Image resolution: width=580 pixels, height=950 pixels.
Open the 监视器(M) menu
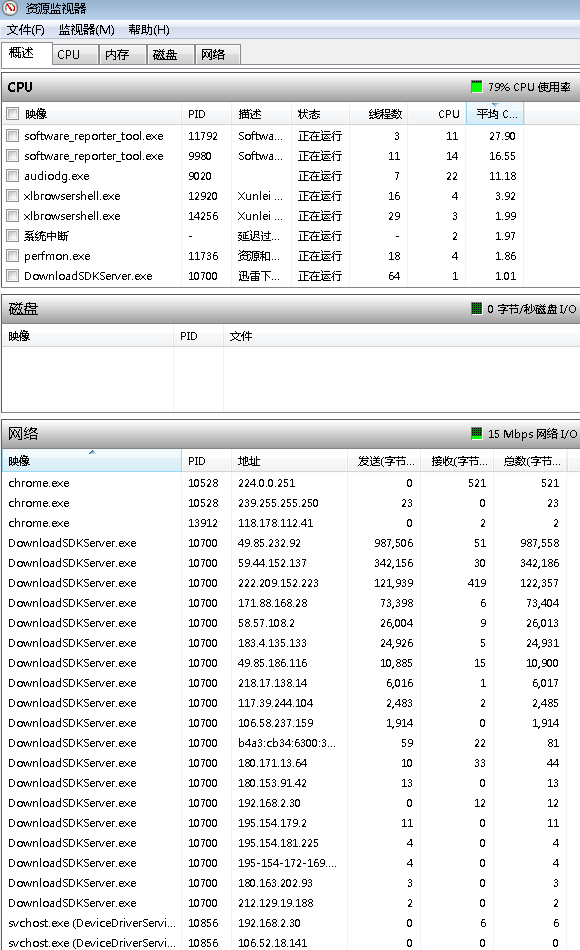87,30
